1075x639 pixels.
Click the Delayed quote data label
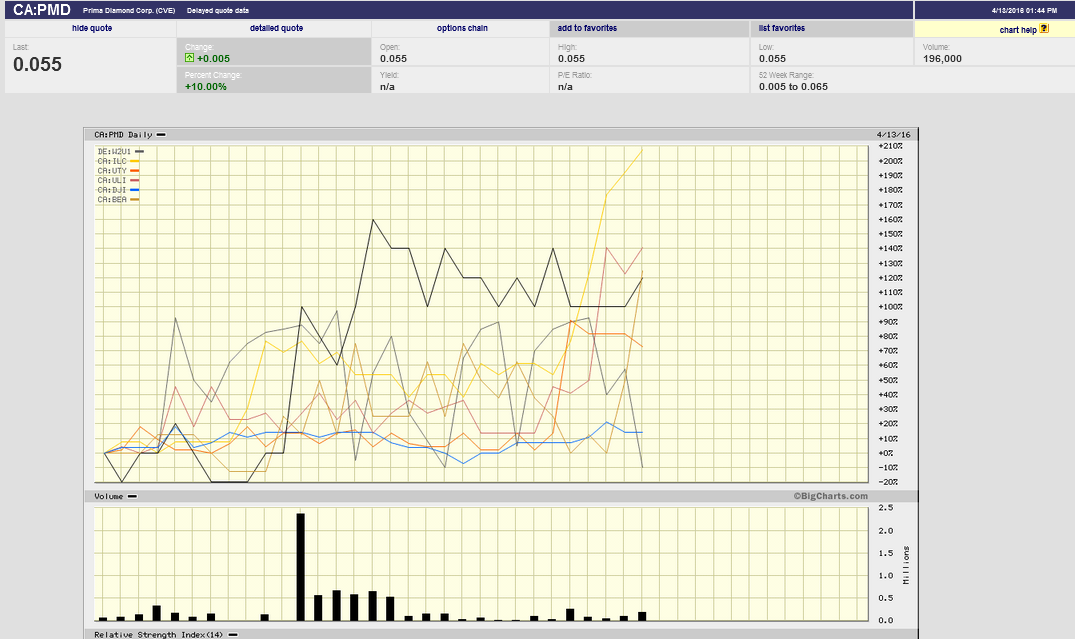pos(218,11)
